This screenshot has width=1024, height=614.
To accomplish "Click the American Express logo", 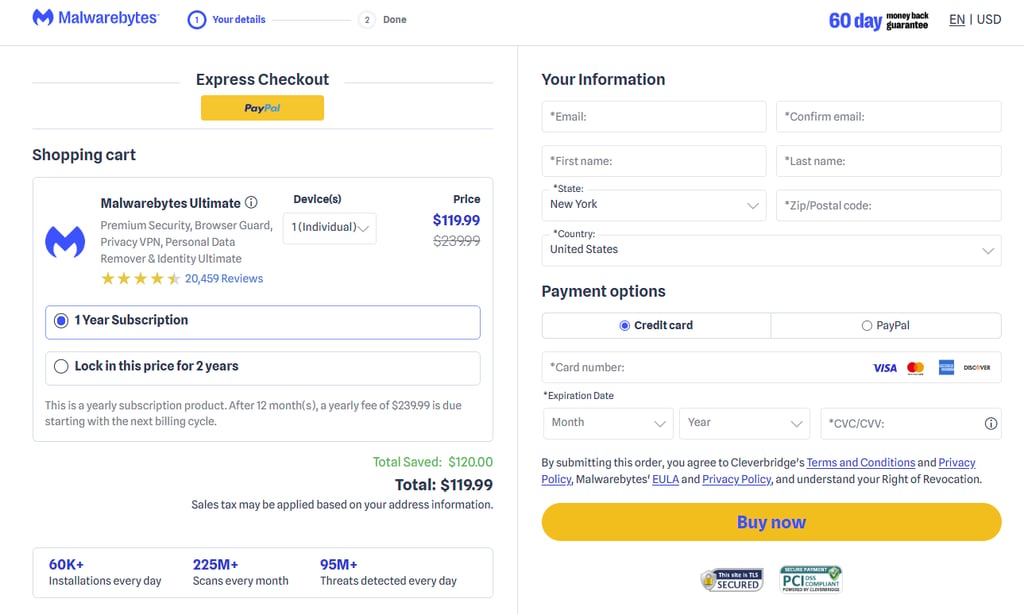I will [946, 367].
